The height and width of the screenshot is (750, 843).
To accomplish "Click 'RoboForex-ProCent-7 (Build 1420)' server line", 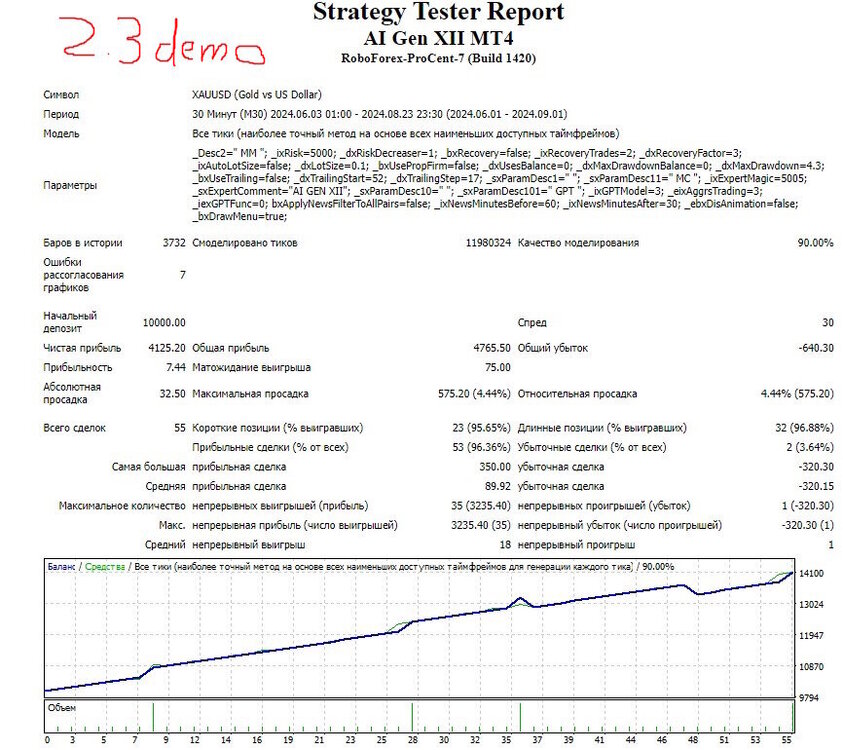I will [438, 58].
